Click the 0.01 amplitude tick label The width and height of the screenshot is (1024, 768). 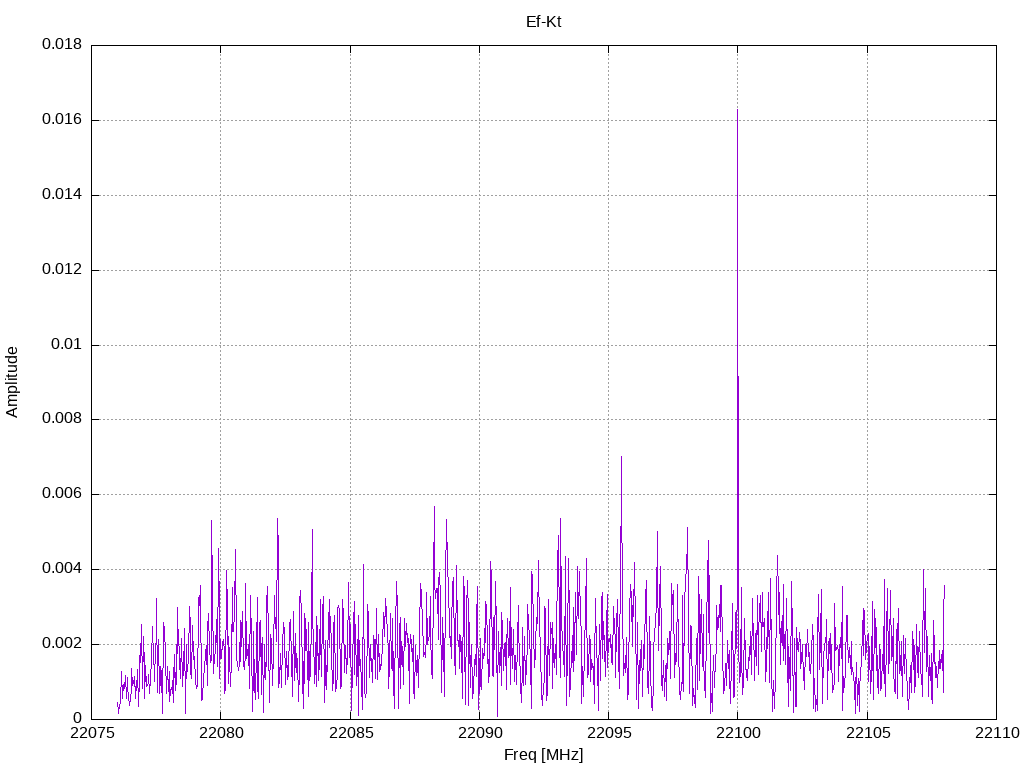tap(65, 345)
